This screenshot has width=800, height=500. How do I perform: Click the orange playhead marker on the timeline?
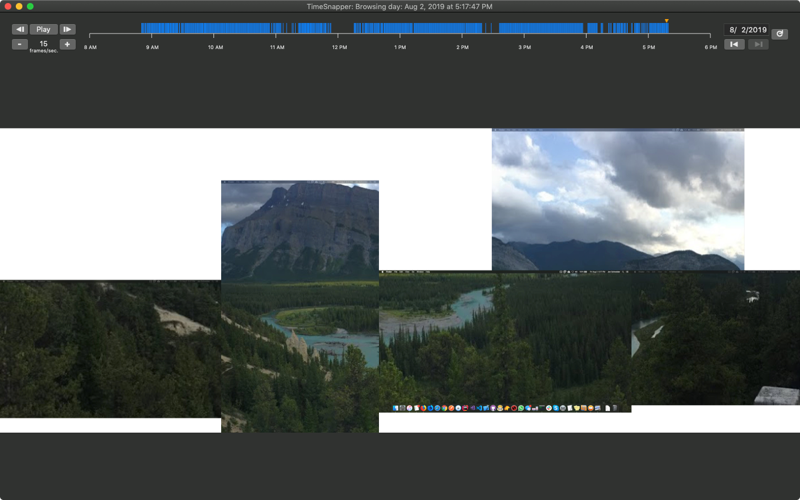pos(666,21)
